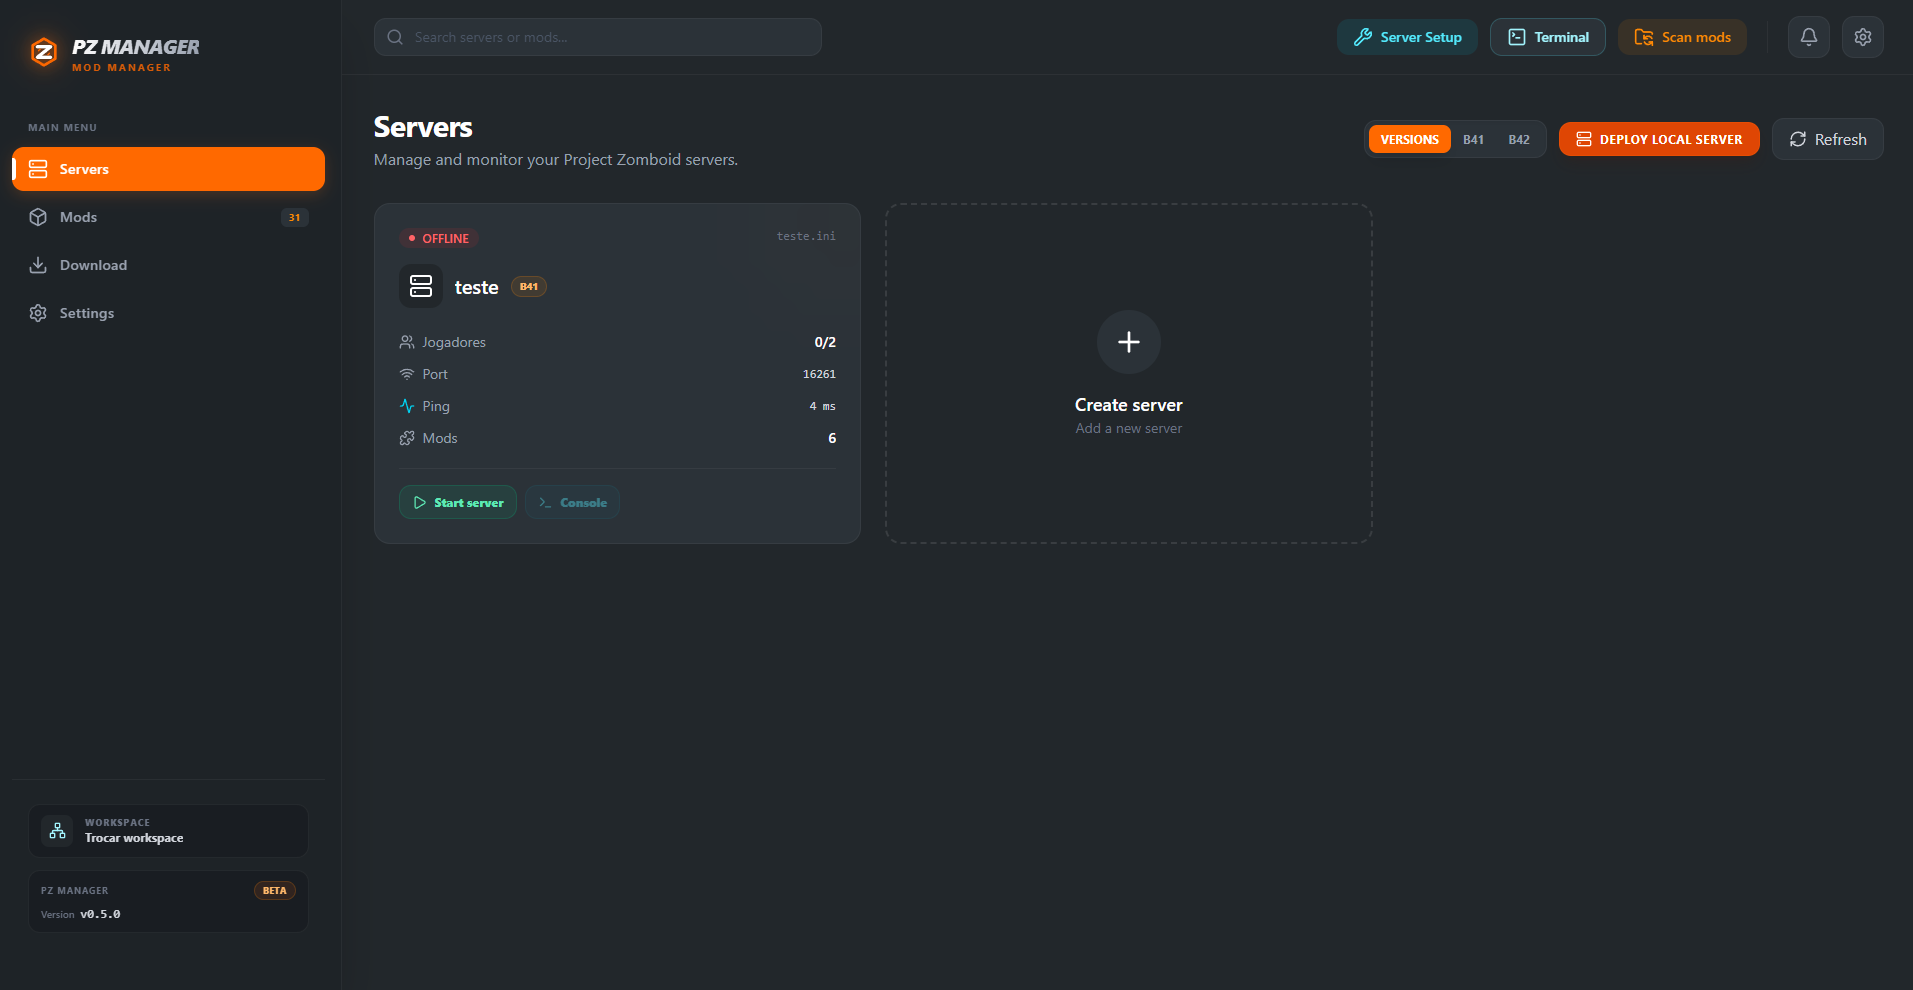Click the port value 16261
Screen dimensions: 1913x990
tap(819, 374)
